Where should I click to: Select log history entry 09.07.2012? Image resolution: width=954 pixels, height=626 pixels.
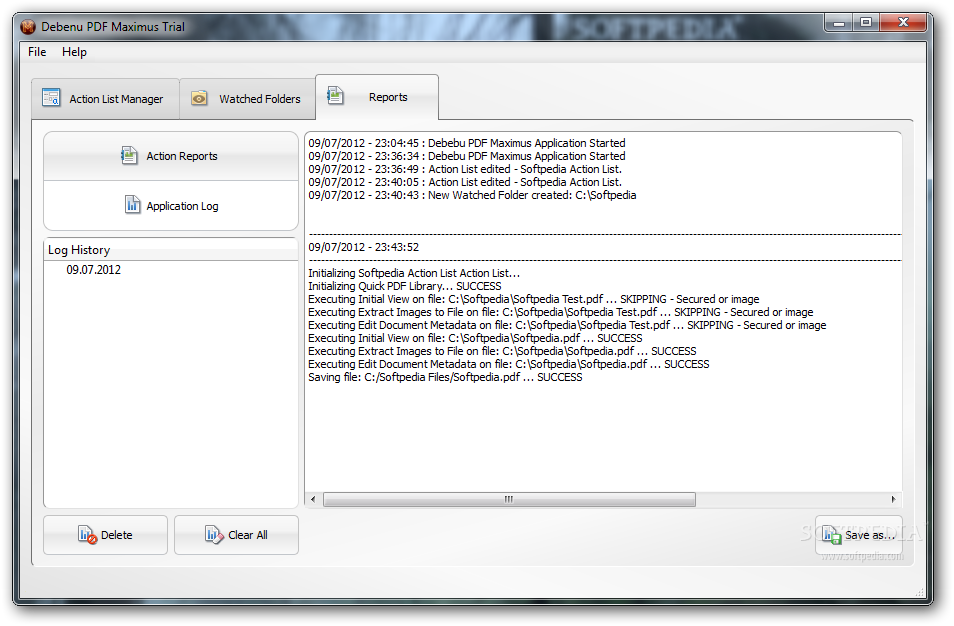94,270
